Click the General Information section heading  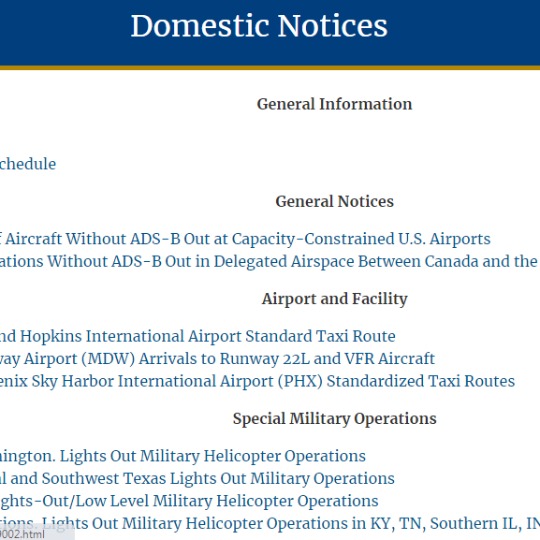coord(334,104)
